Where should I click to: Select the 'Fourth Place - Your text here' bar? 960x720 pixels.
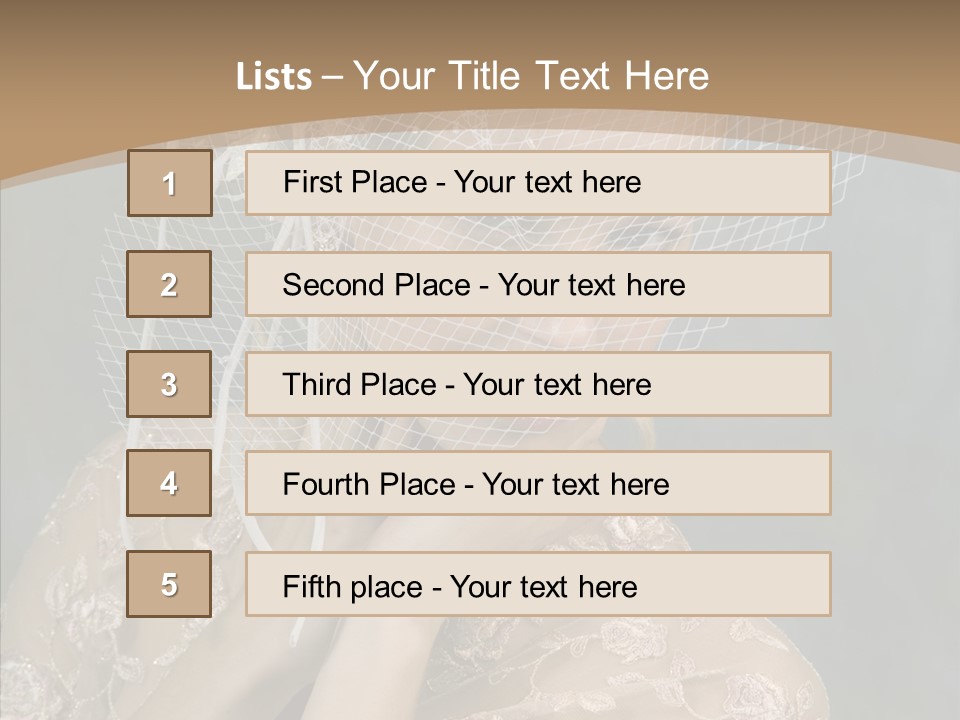(538, 484)
